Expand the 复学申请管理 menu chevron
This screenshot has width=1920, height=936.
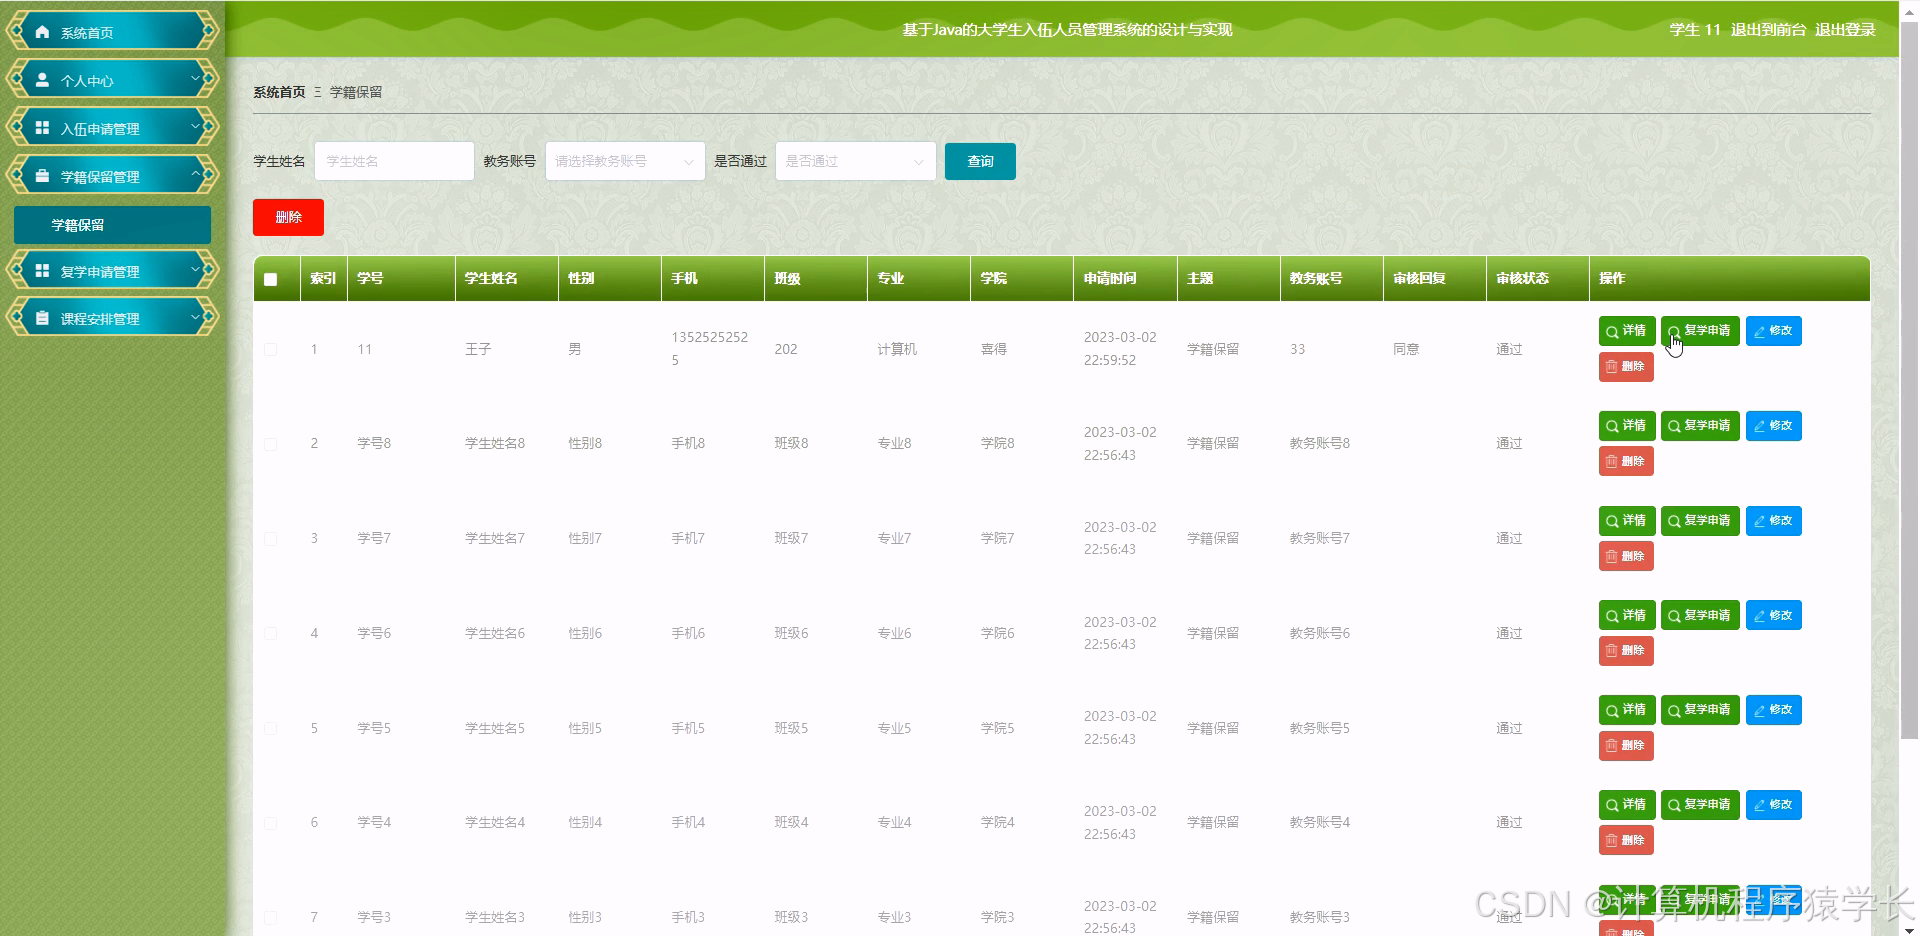click(195, 270)
